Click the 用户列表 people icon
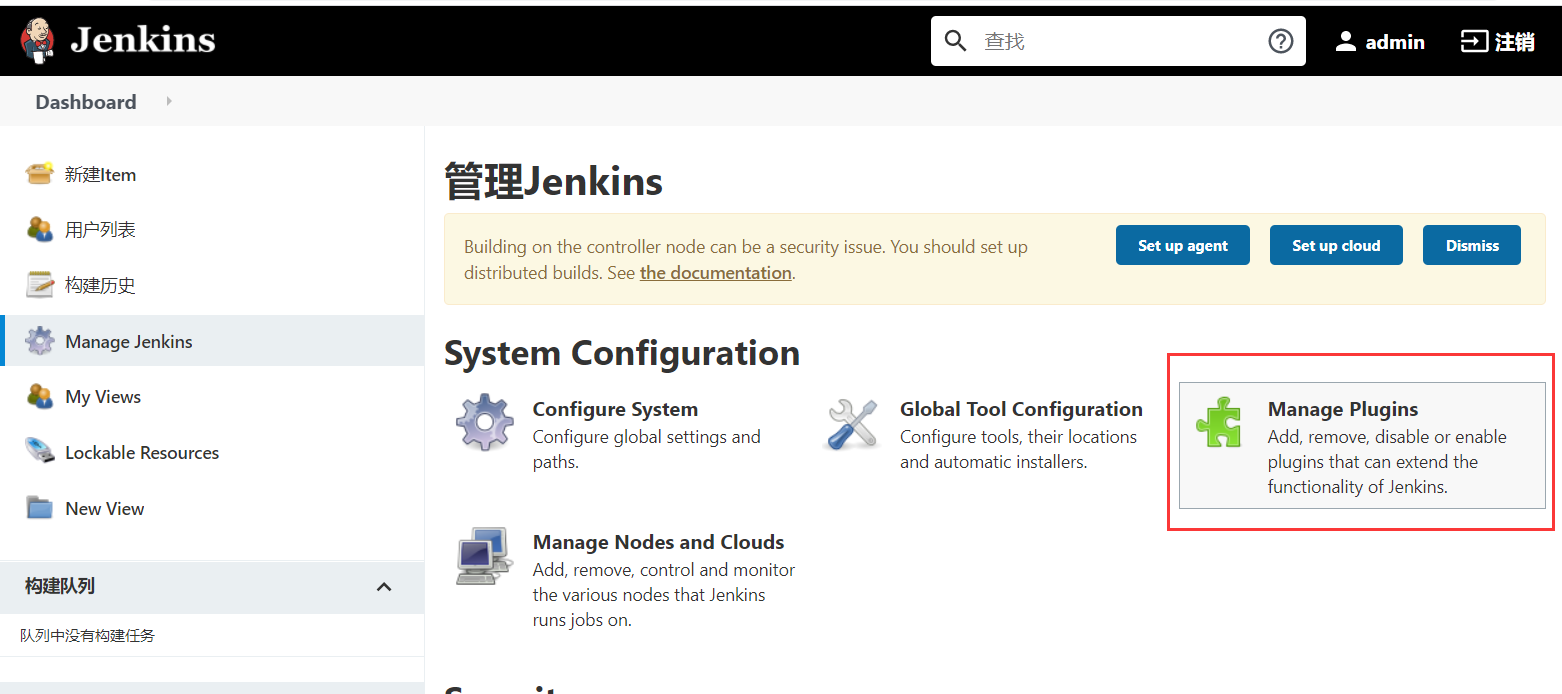This screenshot has width=1562, height=694. (x=40, y=229)
